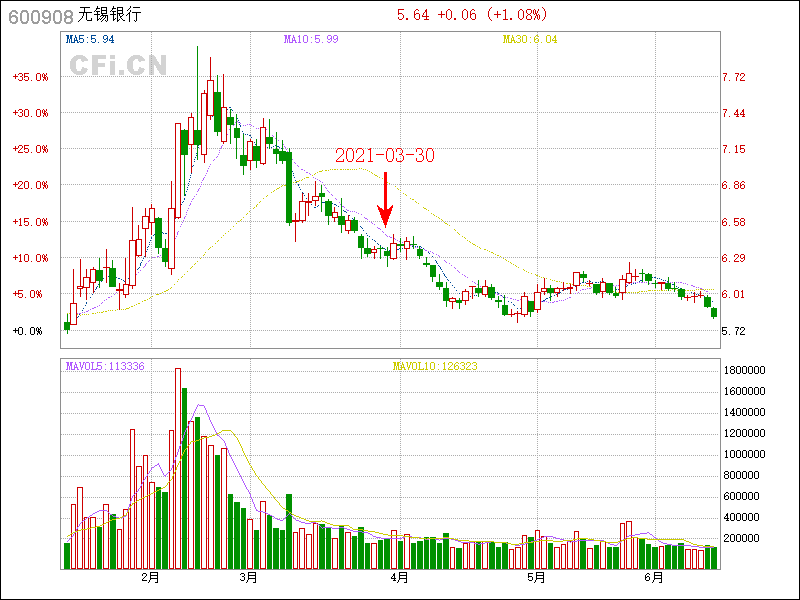Click the +0.0% baseline axis label

point(30,331)
